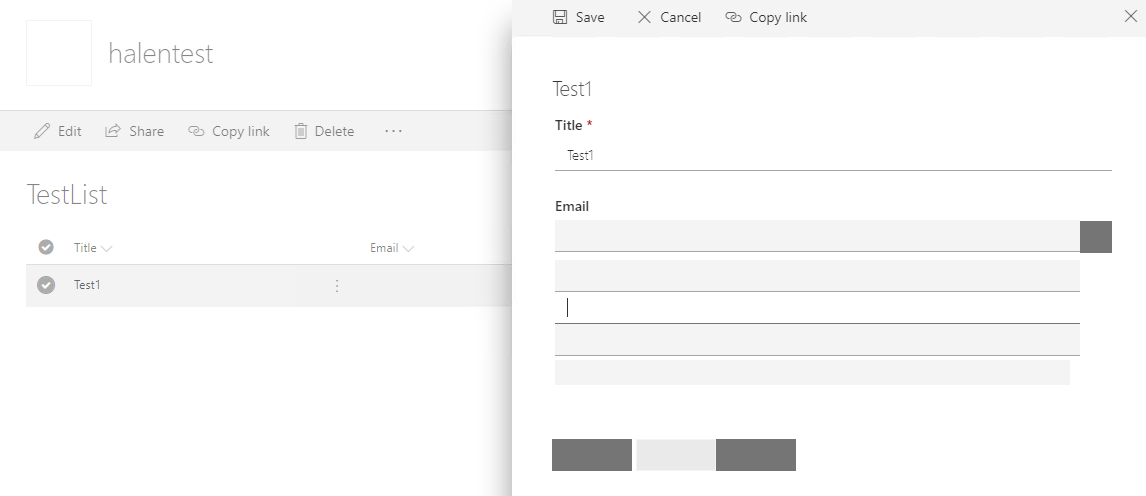Close the Test1 edit panel

pyautogui.click(x=1130, y=16)
